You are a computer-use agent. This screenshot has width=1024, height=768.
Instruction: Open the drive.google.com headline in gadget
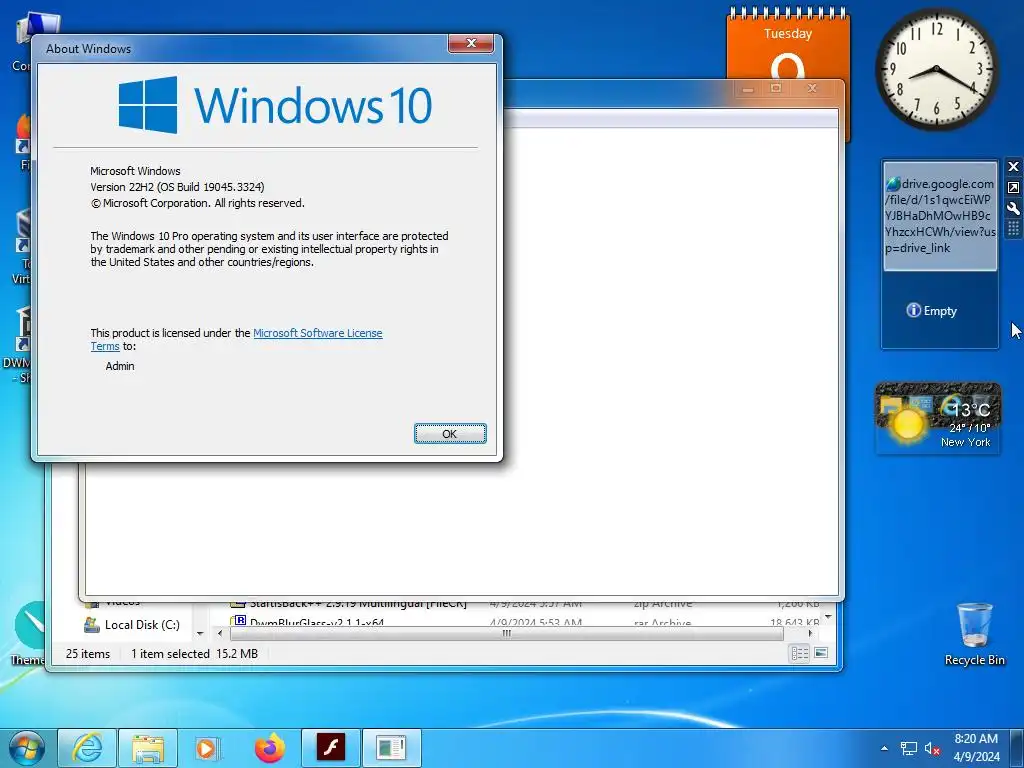click(x=940, y=216)
